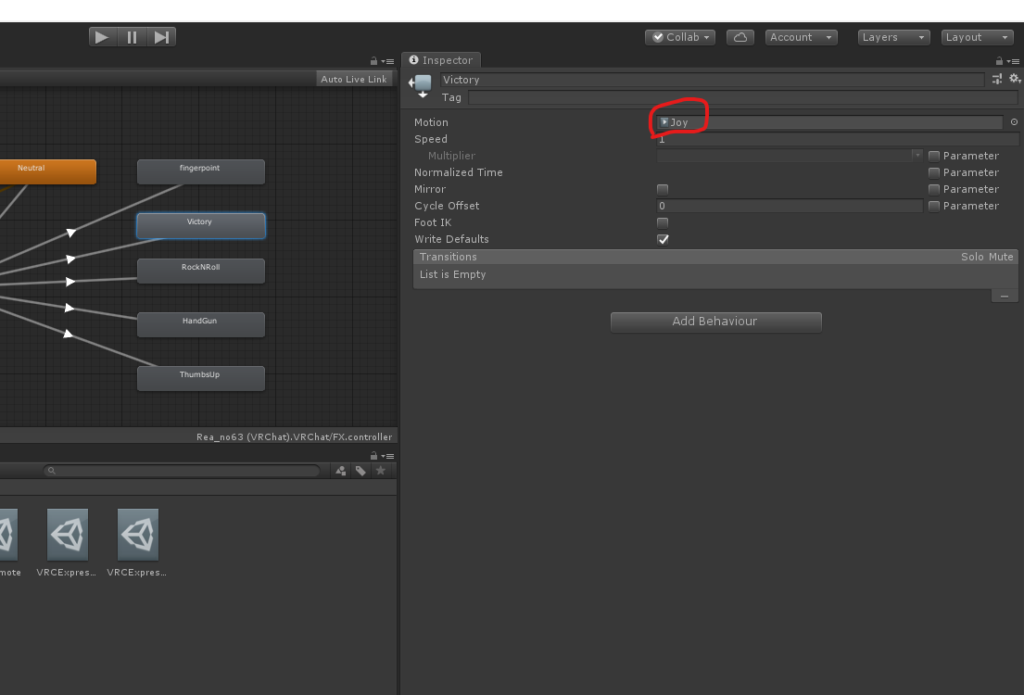Click the Solo column label

[972, 257]
